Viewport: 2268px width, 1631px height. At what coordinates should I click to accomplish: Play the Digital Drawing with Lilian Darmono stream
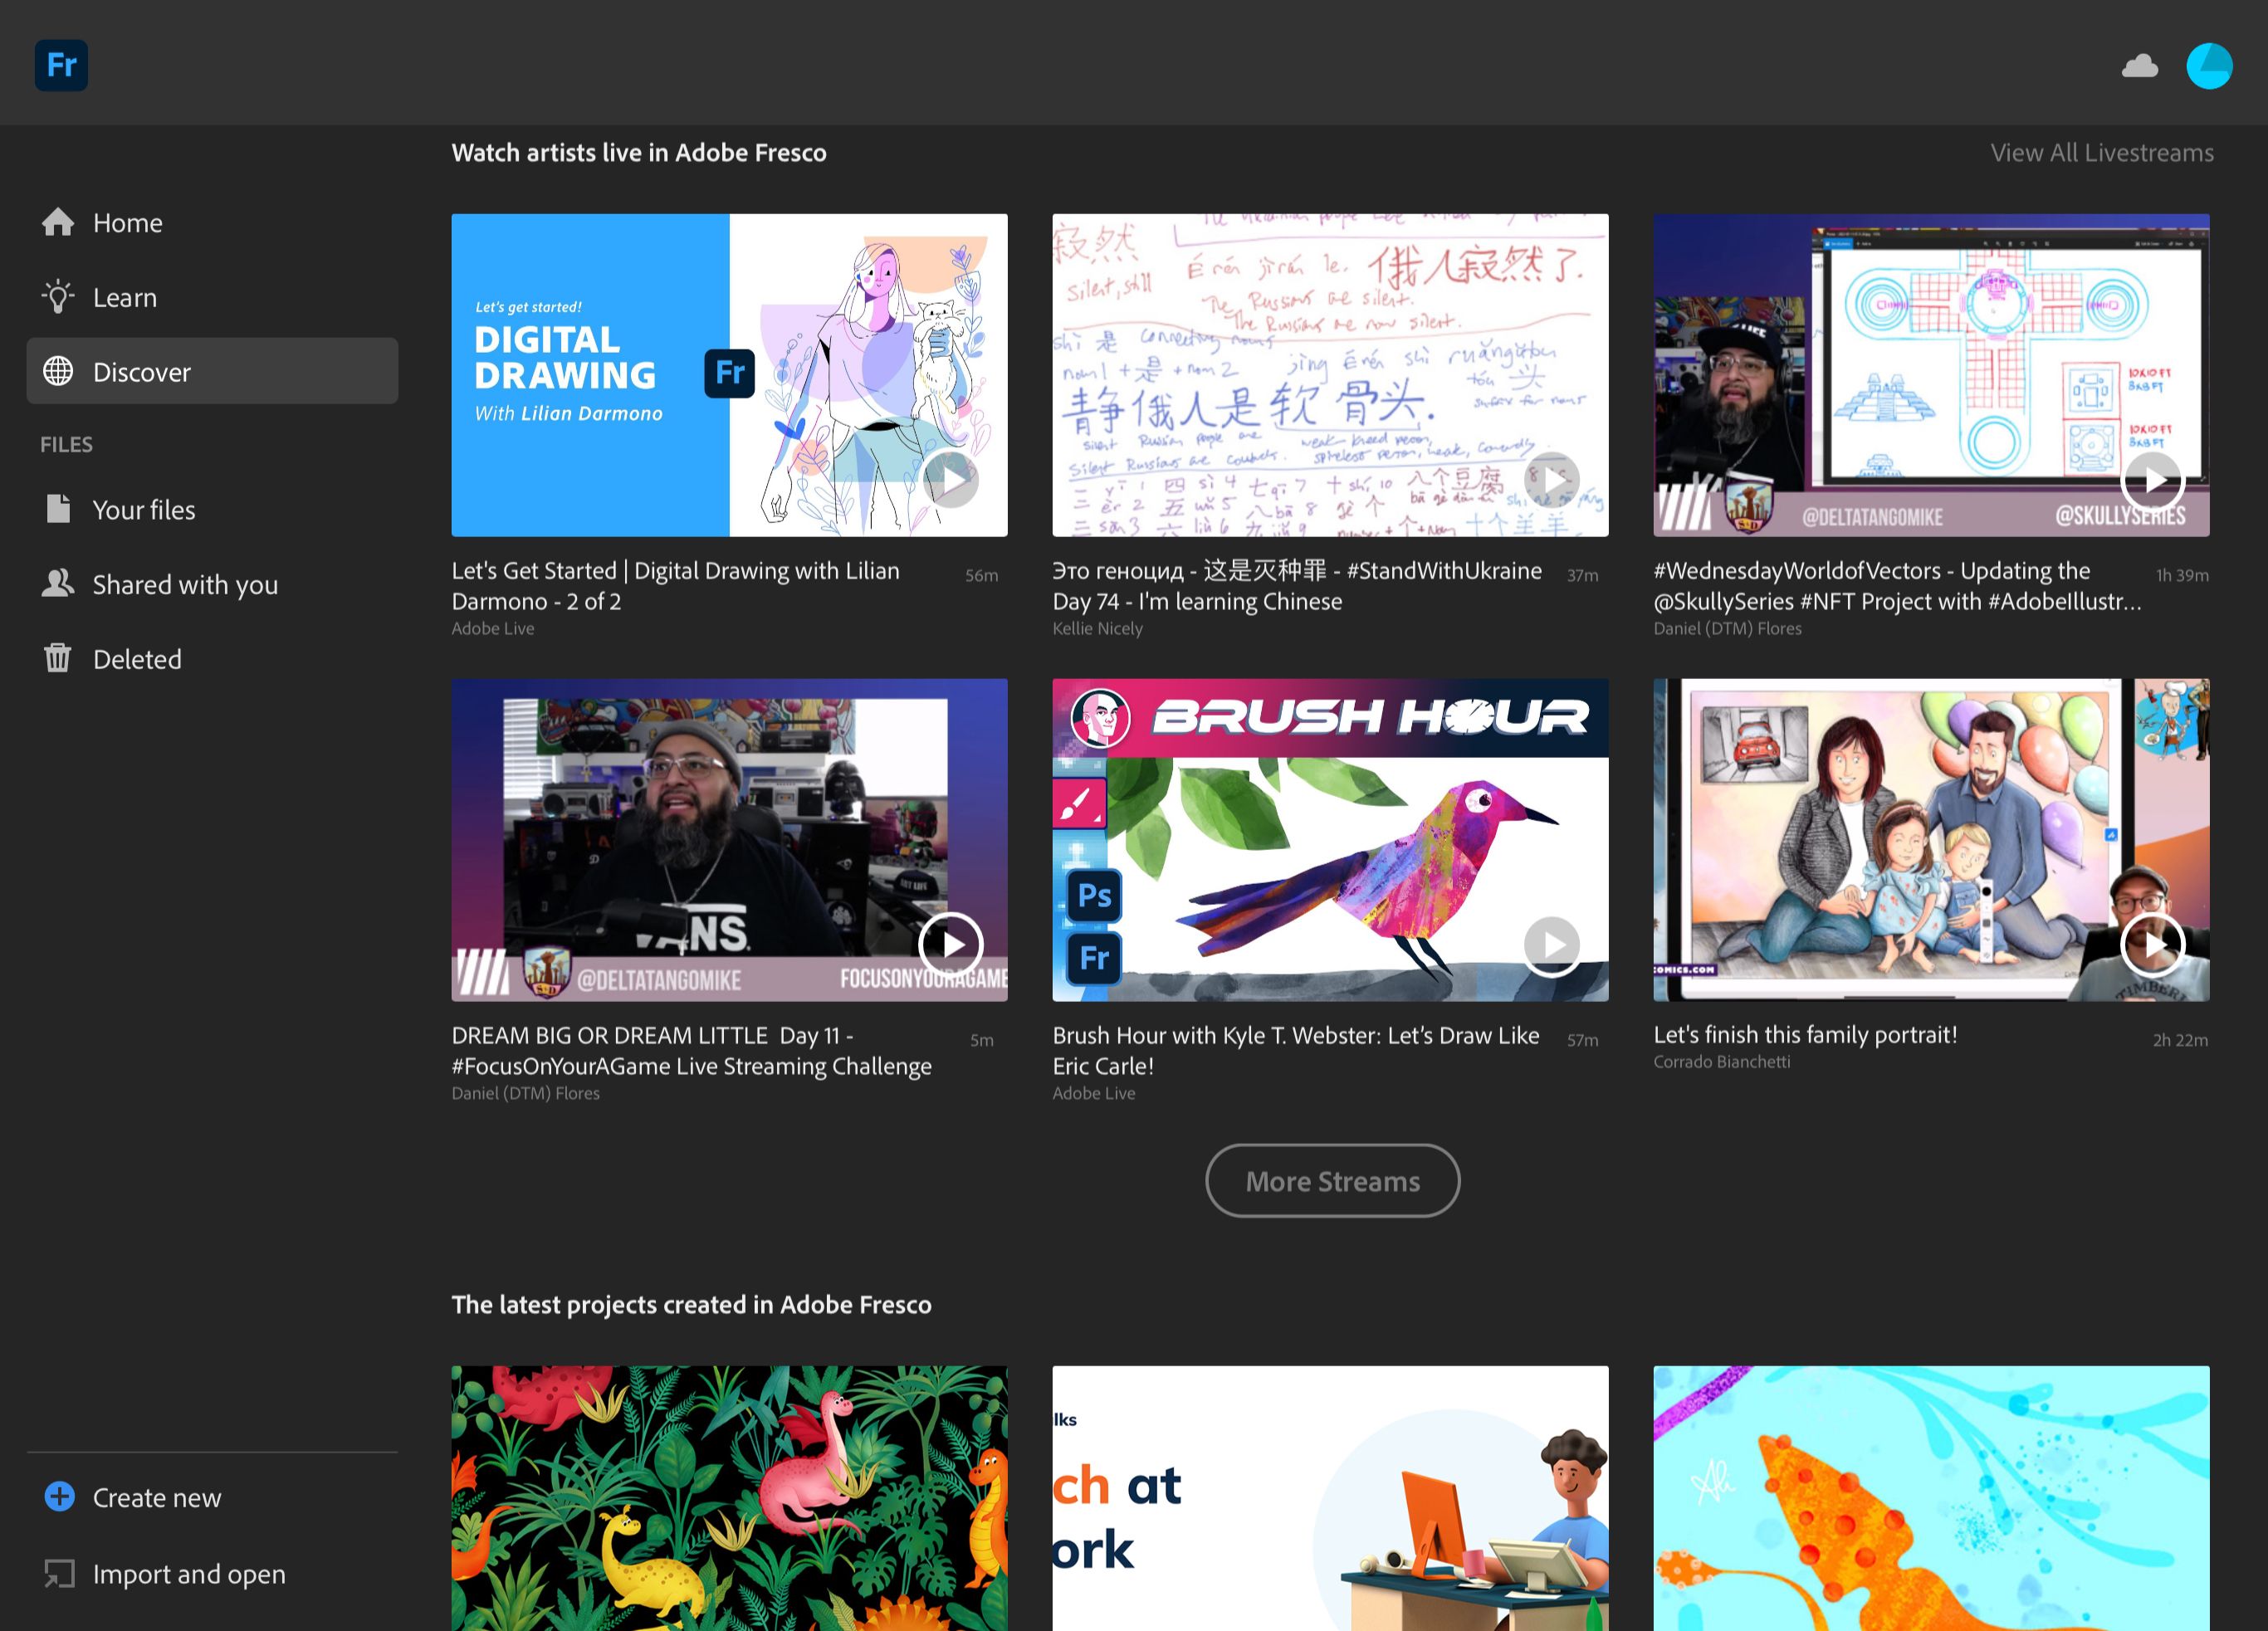click(x=950, y=480)
